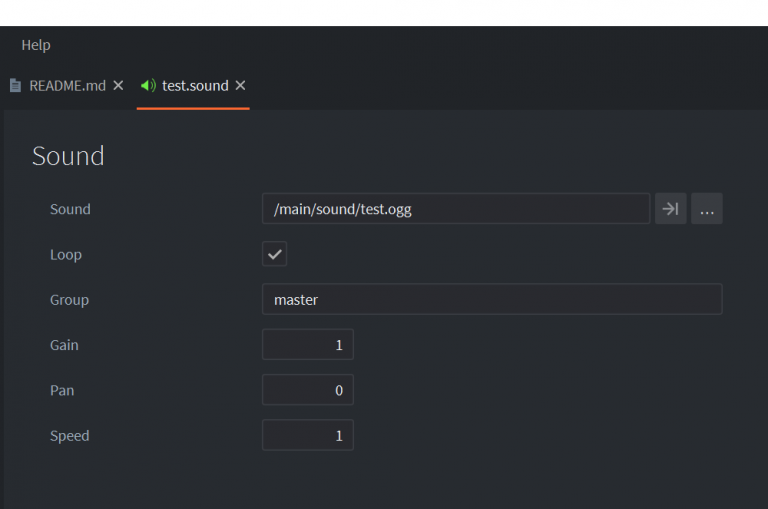Close the test.sound tab
This screenshot has height=509, width=768.
click(x=240, y=86)
